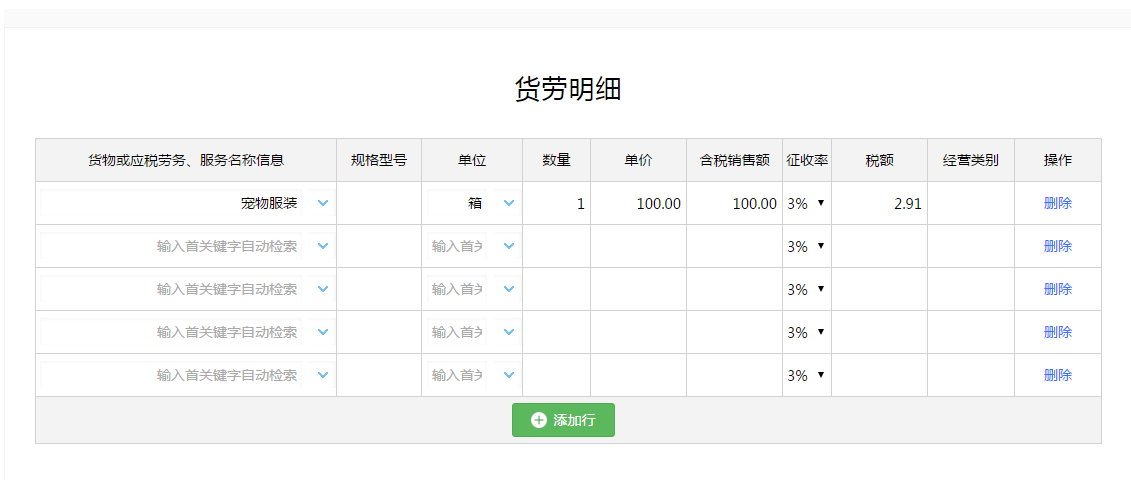The image size is (1131, 480).
Task: Open the 3% tax rate selector in first row
Action: tap(806, 204)
